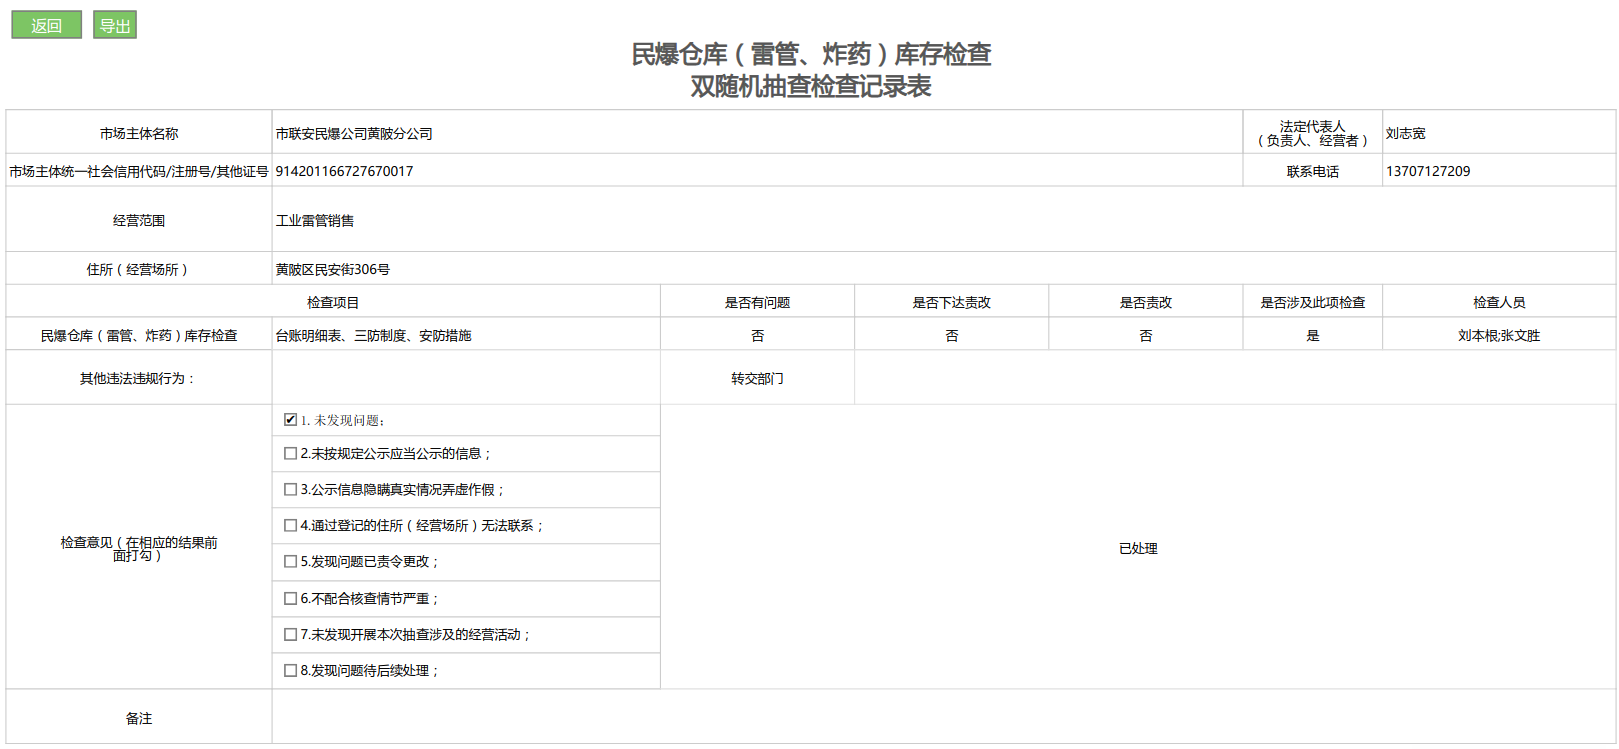
Task: Select legal representative name 刘志宽
Action: click(1405, 133)
